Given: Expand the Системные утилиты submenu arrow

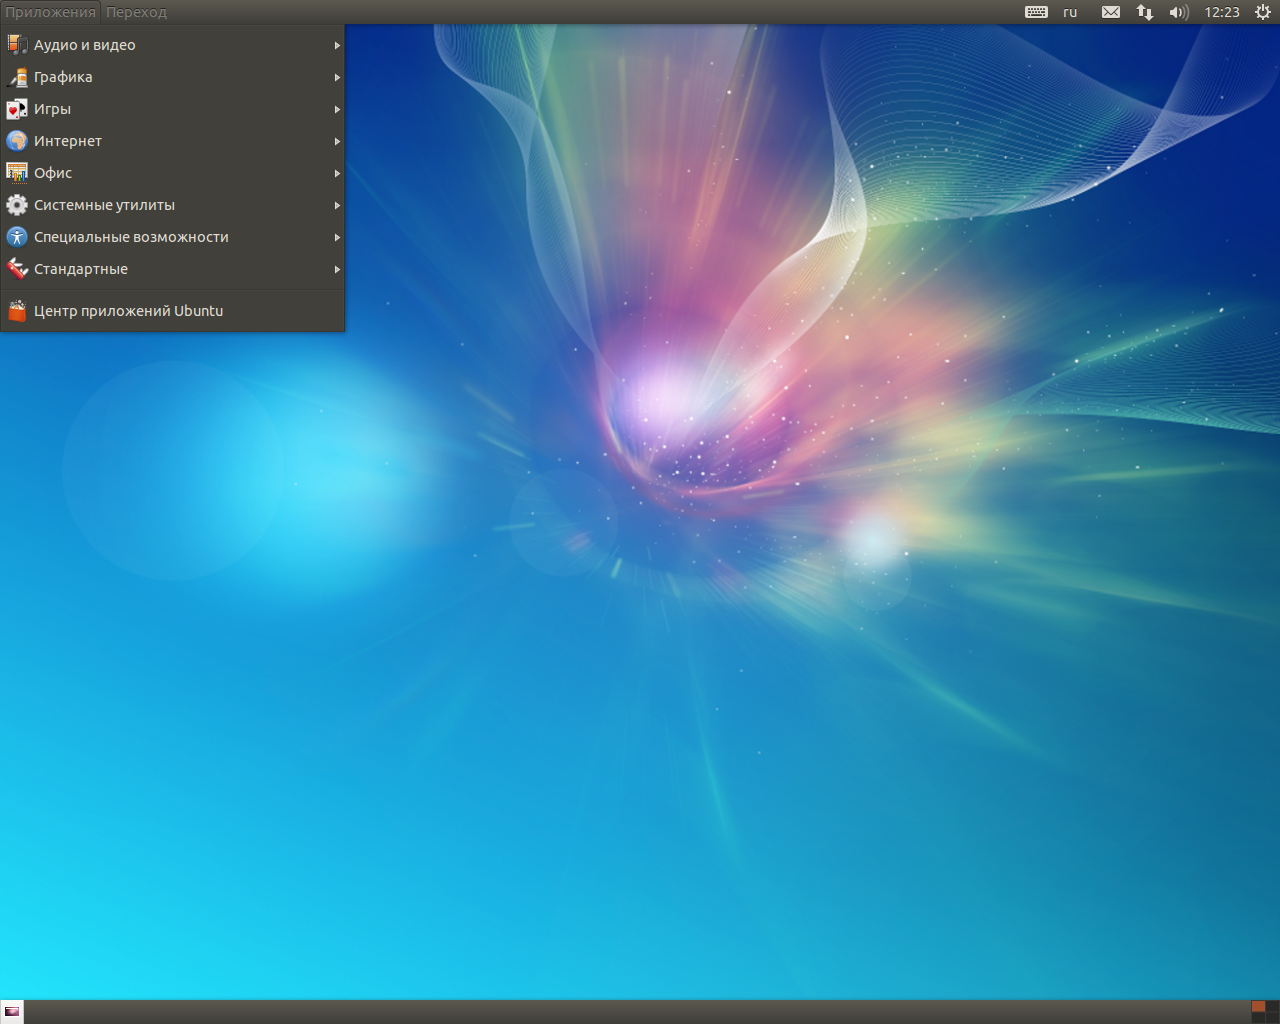Looking at the screenshot, I should pyautogui.click(x=337, y=205).
